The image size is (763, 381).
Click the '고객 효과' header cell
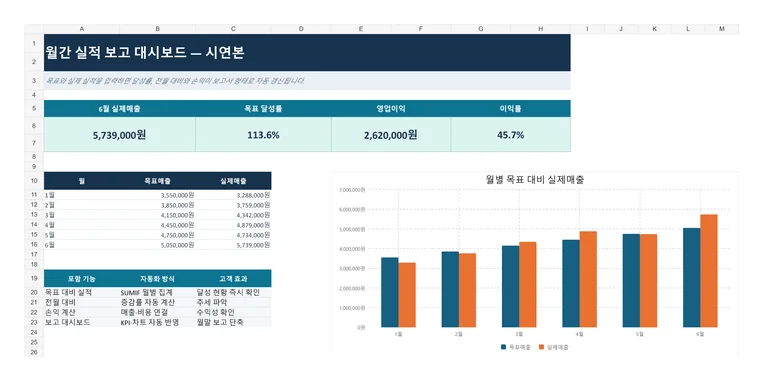pos(234,278)
